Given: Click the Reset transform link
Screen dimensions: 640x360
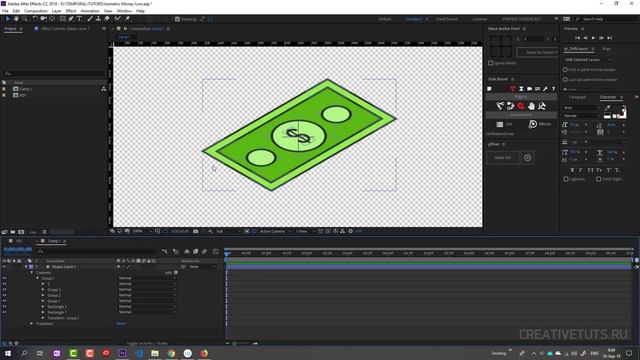Looking at the screenshot, I should 121,324.
